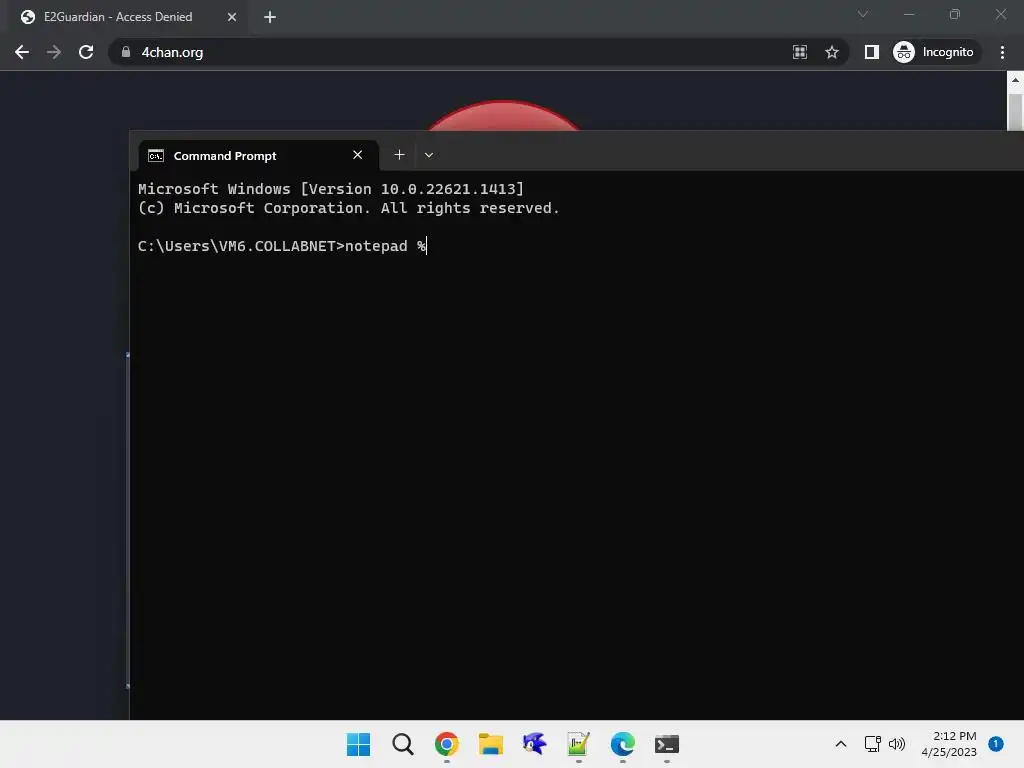The width and height of the screenshot is (1024, 768).
Task: Bookmark this page with star icon
Action: click(831, 52)
